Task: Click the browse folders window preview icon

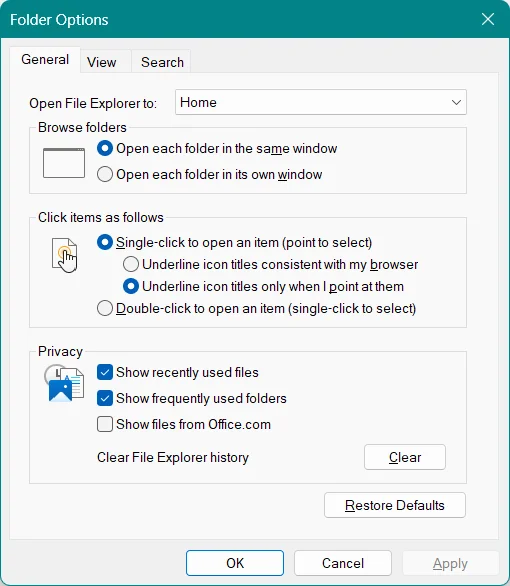Action: click(64, 163)
